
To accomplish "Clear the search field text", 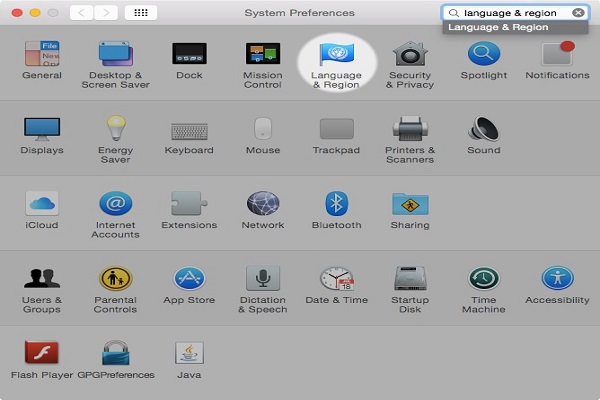I will [578, 13].
